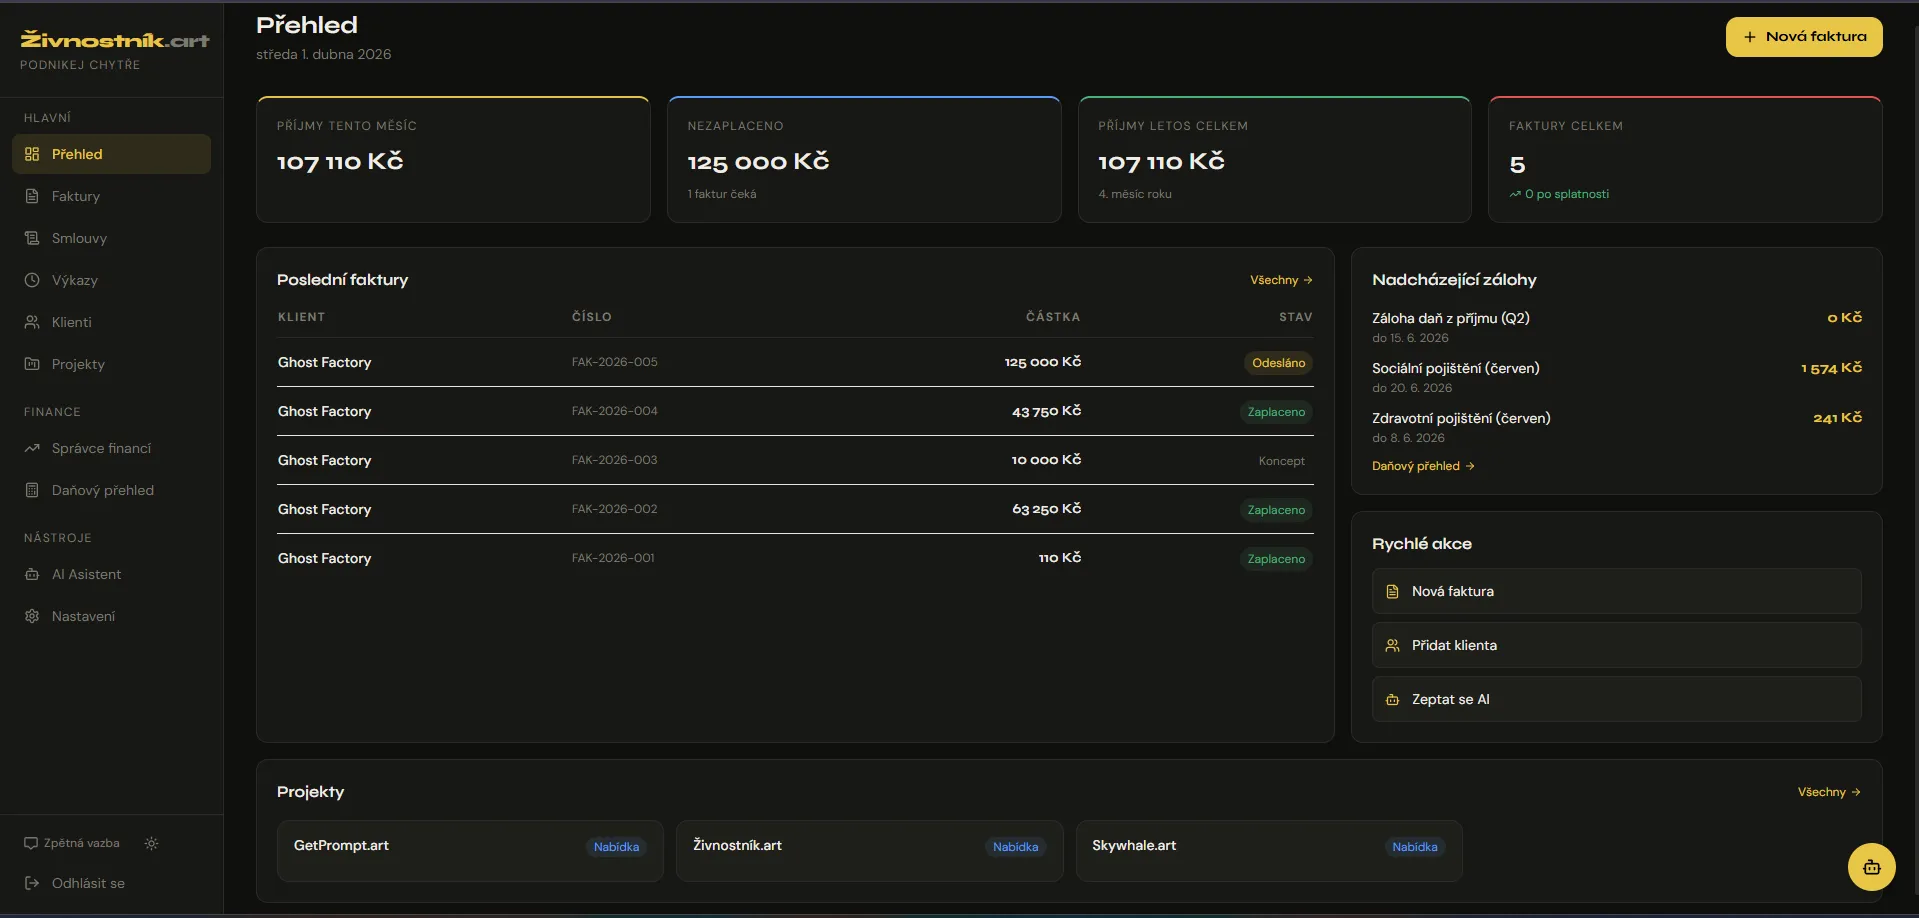
Task: Select the Klienti people icon in sidebar
Action: (x=32, y=322)
